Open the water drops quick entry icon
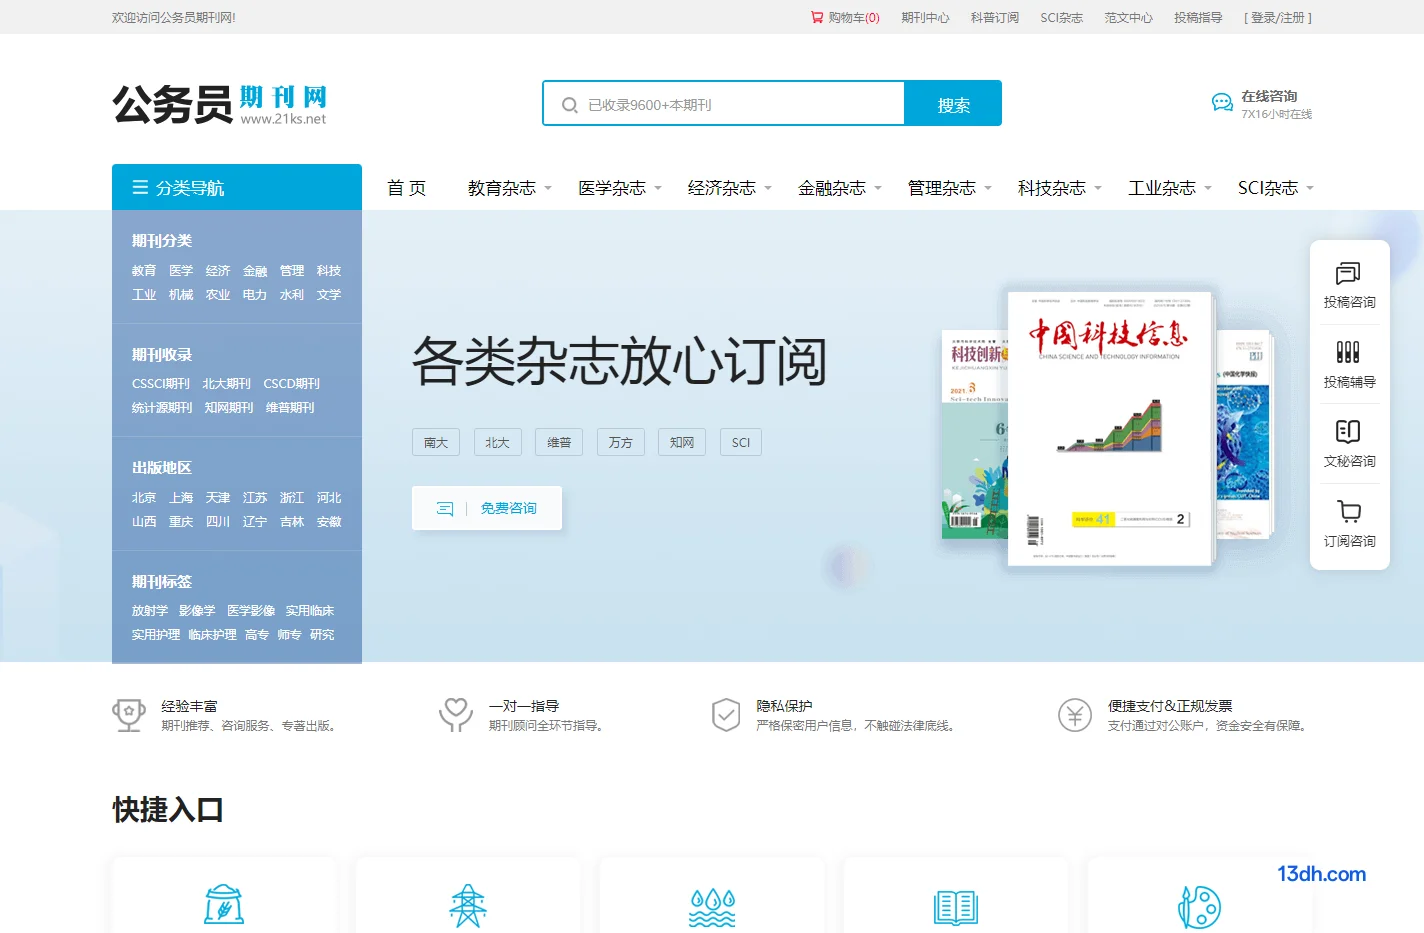The image size is (1424, 933). point(712,908)
